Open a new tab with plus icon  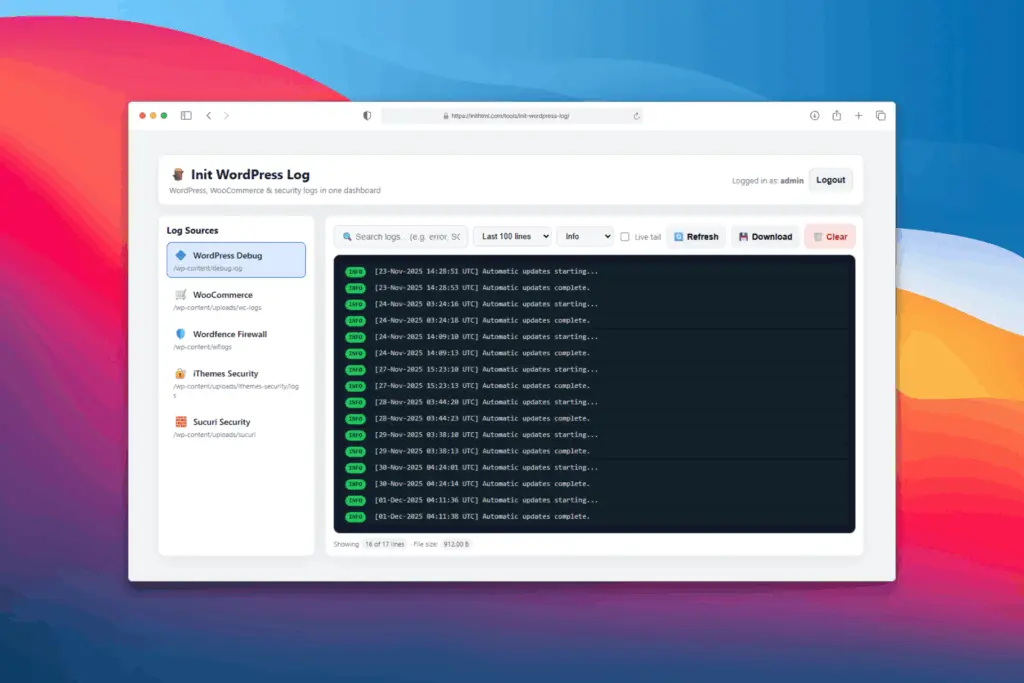[859, 116]
